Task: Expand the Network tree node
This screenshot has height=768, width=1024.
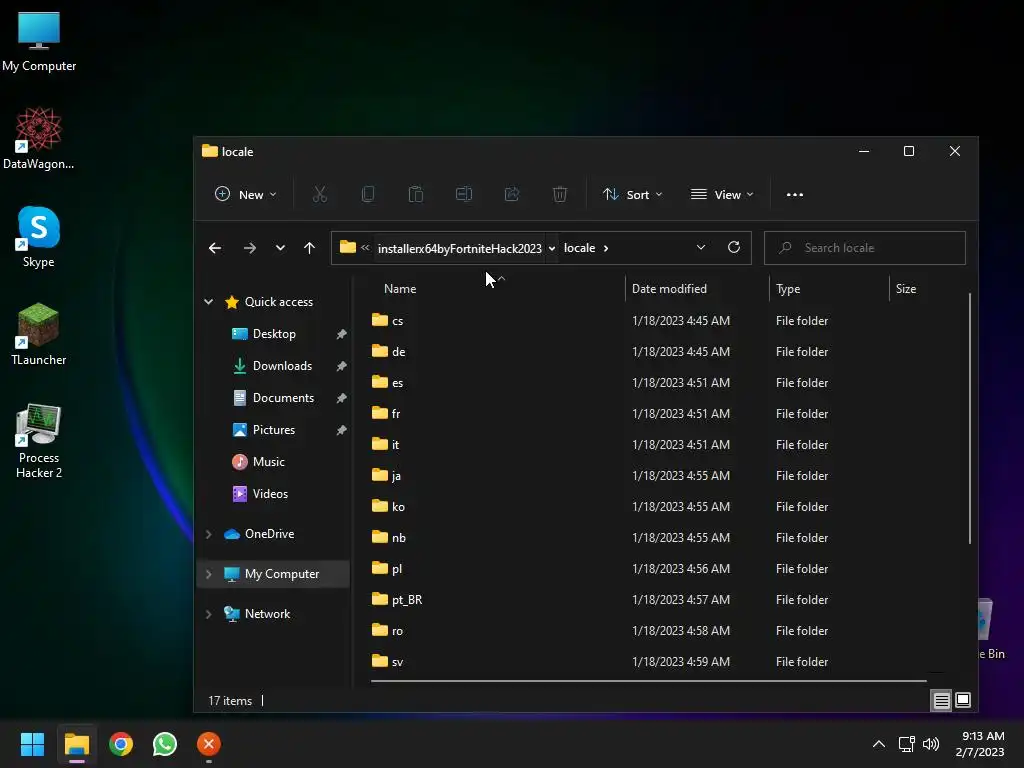Action: point(208,614)
